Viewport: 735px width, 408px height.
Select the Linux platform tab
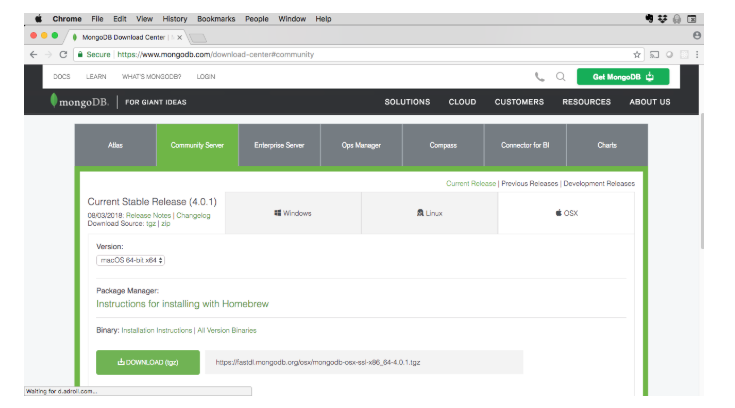point(429,213)
